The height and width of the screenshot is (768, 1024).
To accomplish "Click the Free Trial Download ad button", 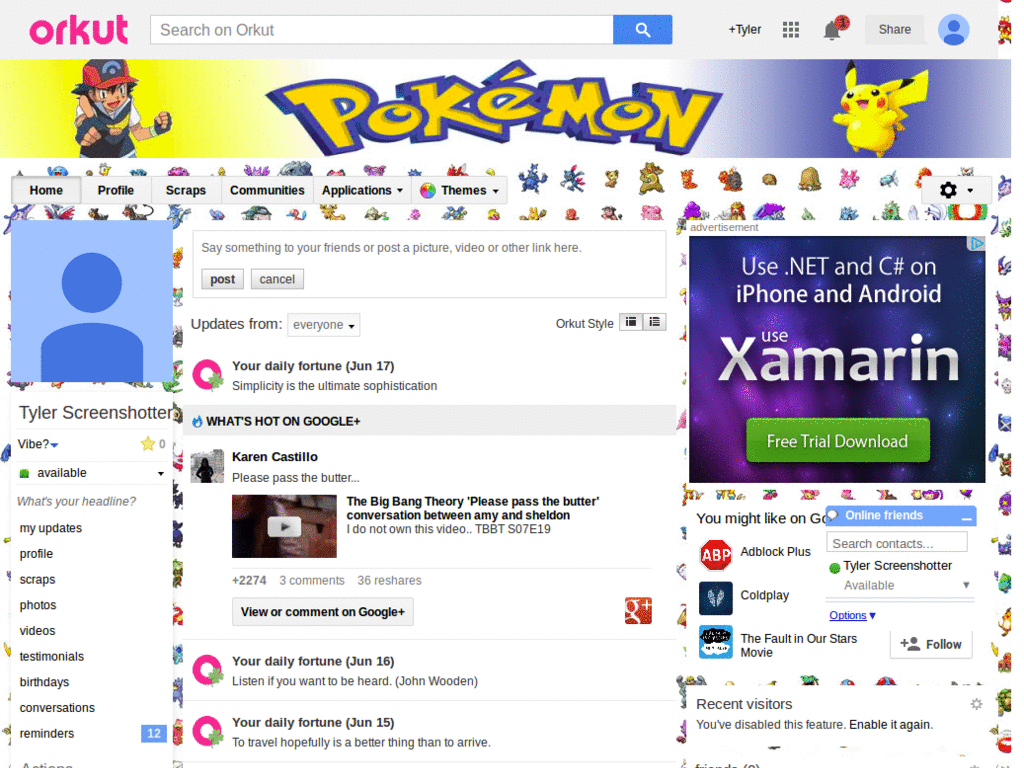I will click(837, 441).
